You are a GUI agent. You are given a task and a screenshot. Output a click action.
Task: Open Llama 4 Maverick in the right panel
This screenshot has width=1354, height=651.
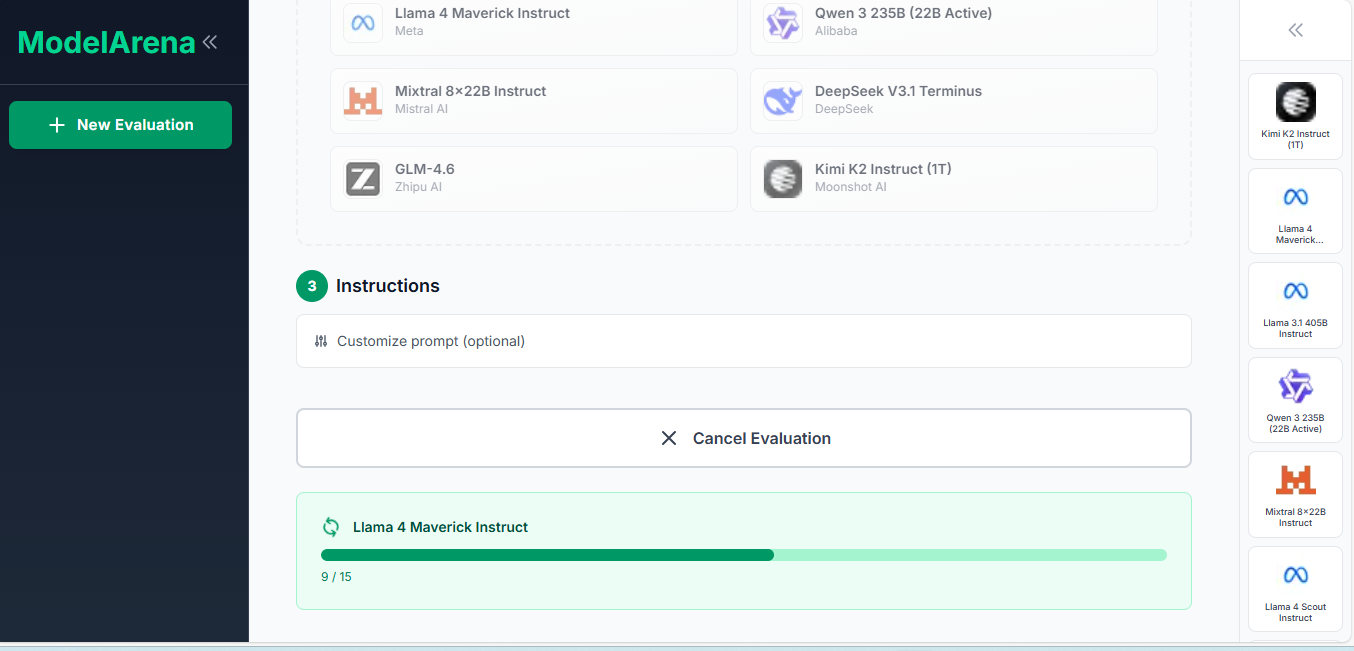1296,211
